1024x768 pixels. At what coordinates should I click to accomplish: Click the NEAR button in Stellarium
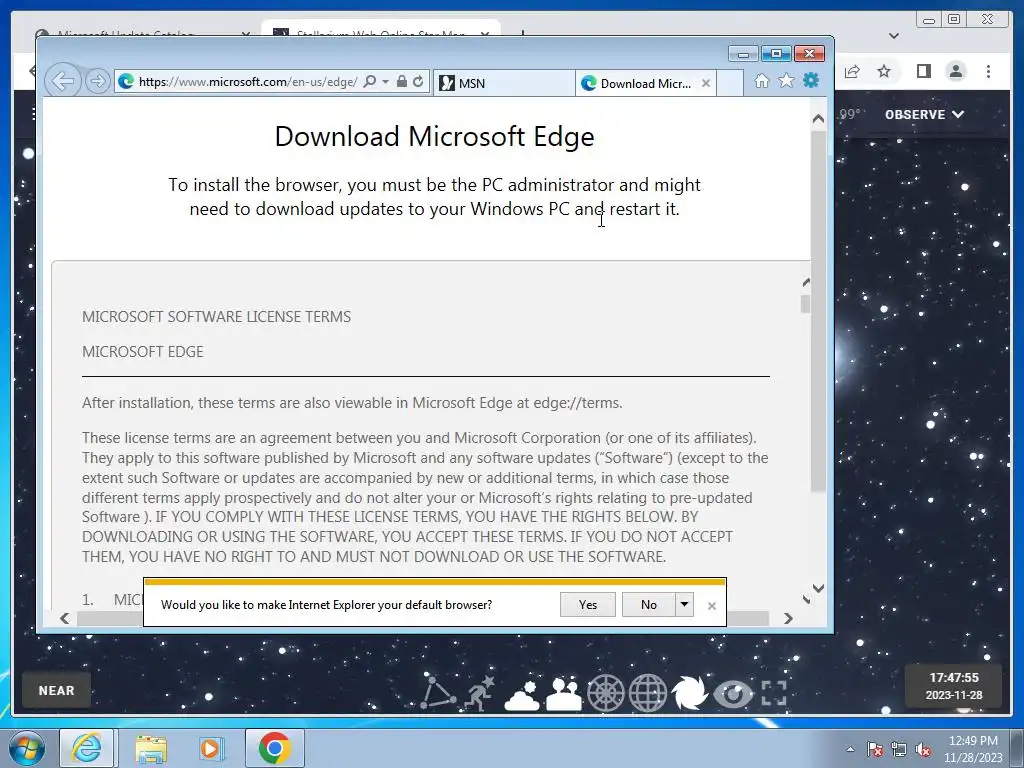(56, 690)
